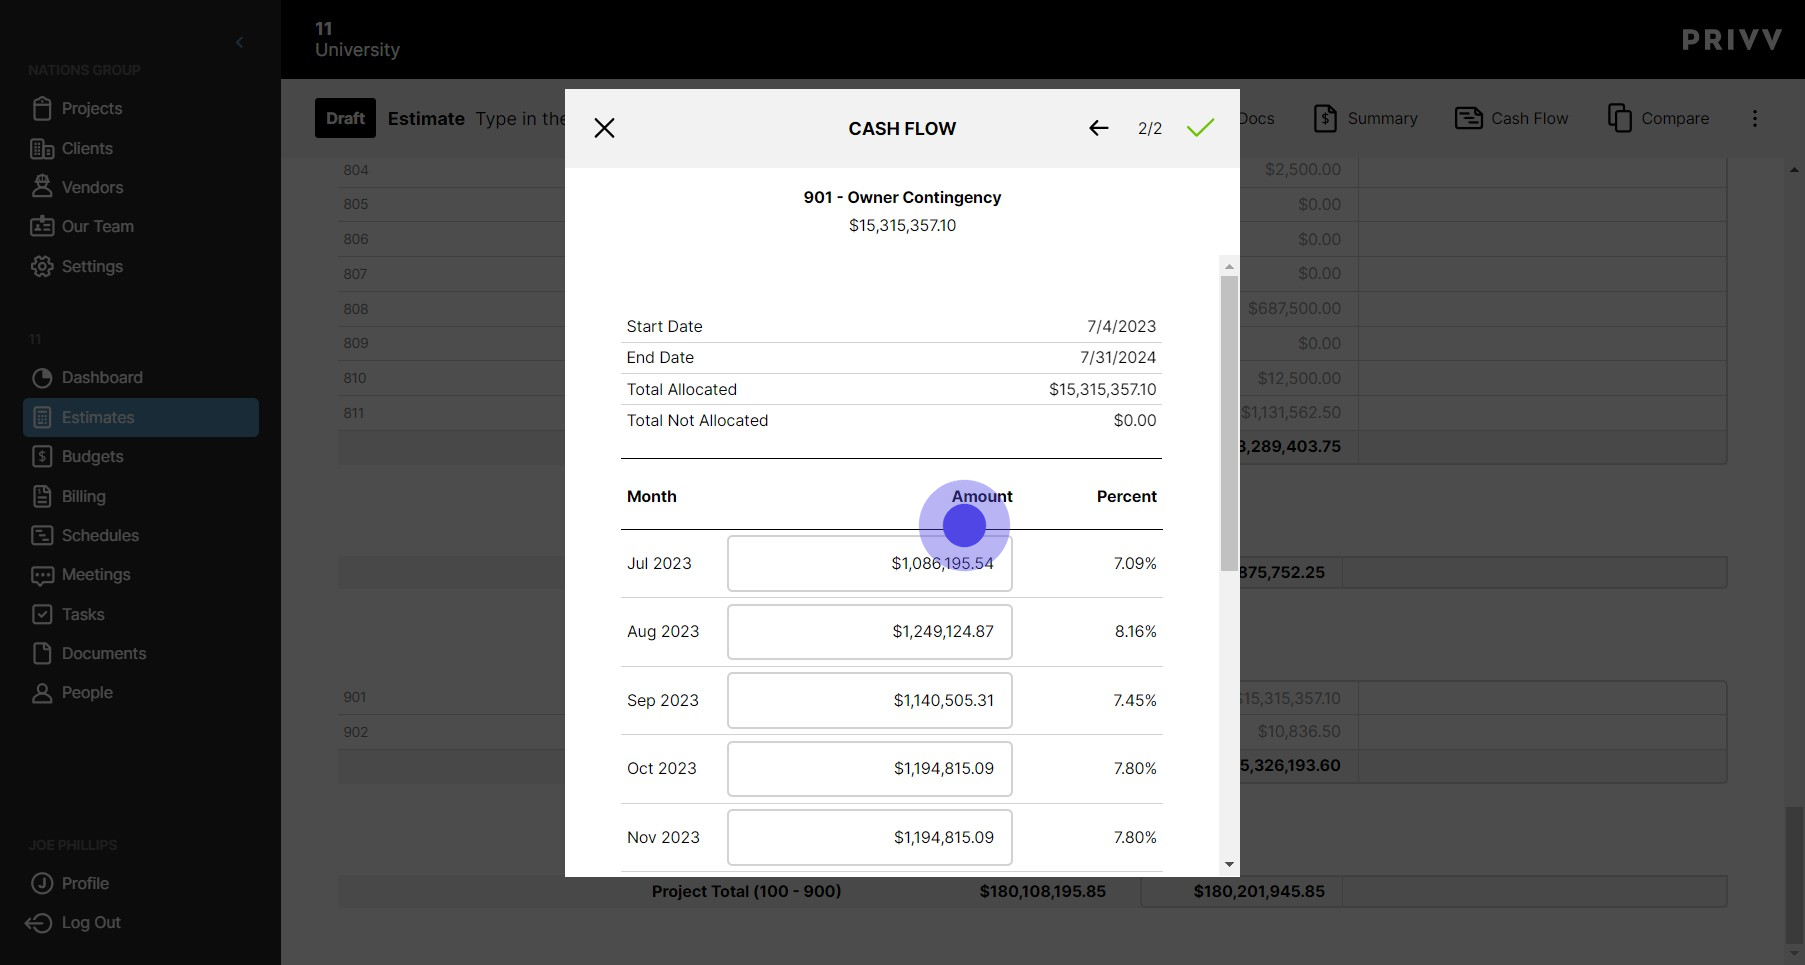The width and height of the screenshot is (1805, 965).
Task: Open the three-dot more options menu
Action: (x=1755, y=118)
